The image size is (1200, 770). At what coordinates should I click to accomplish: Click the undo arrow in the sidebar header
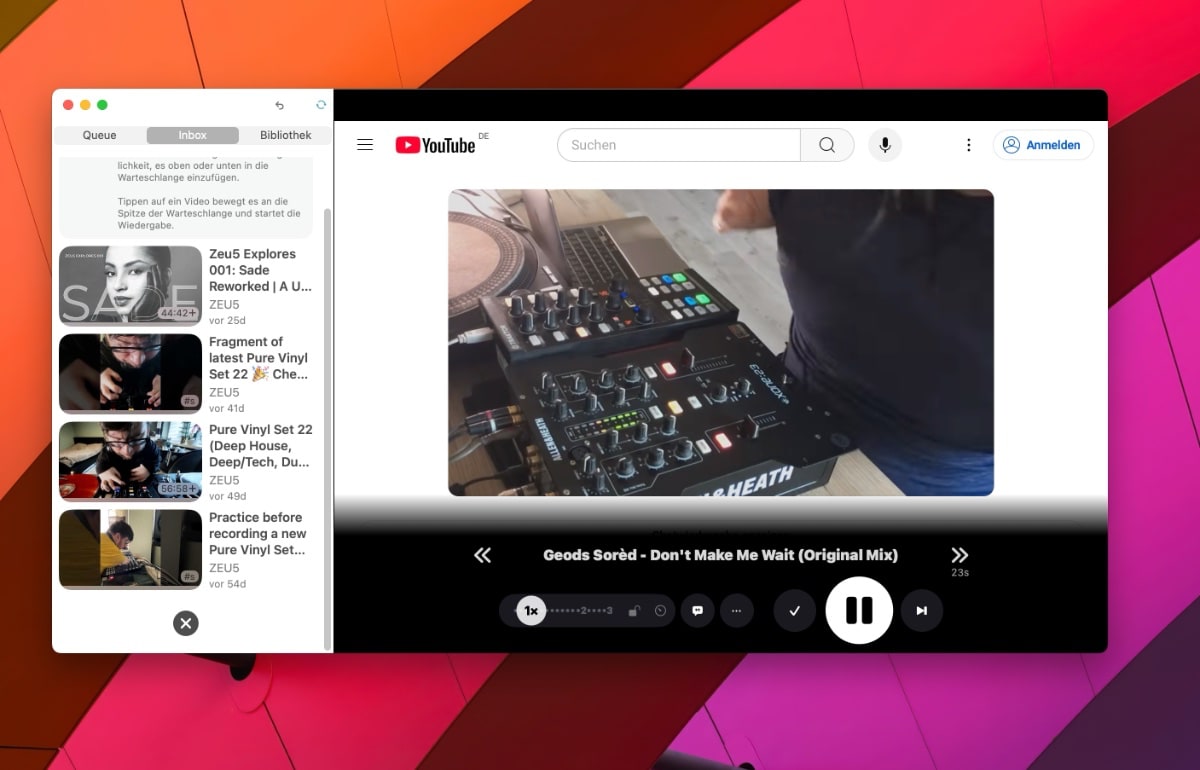(x=279, y=105)
